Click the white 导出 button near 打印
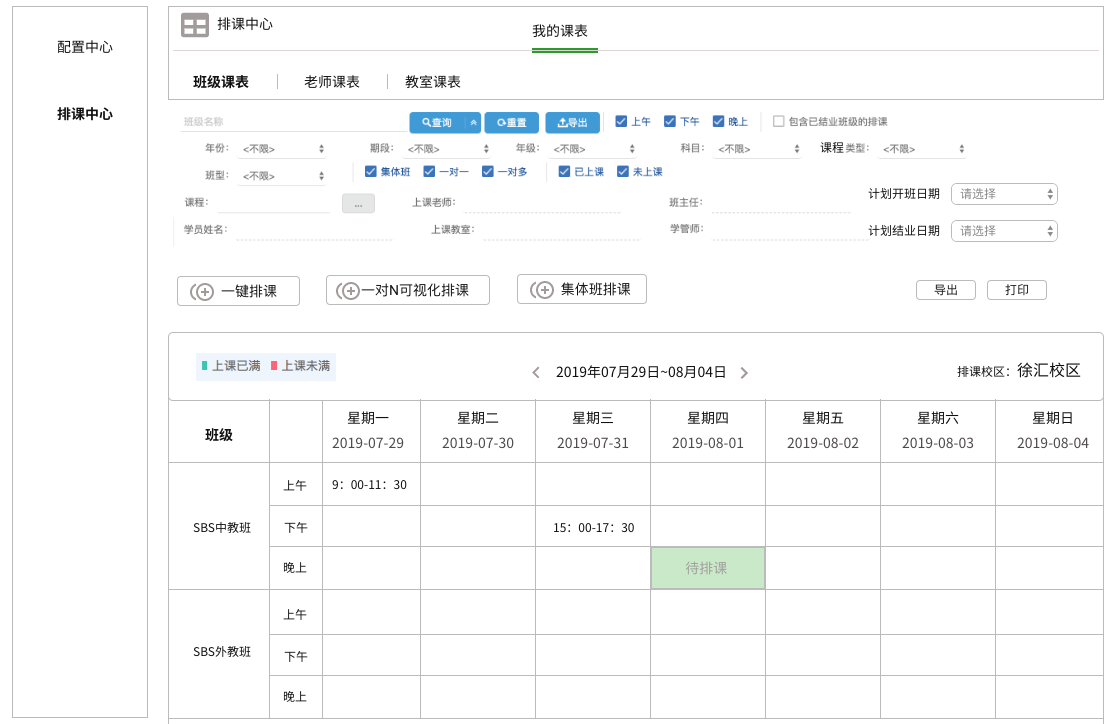This screenshot has height=724, width=1112. tap(946, 290)
